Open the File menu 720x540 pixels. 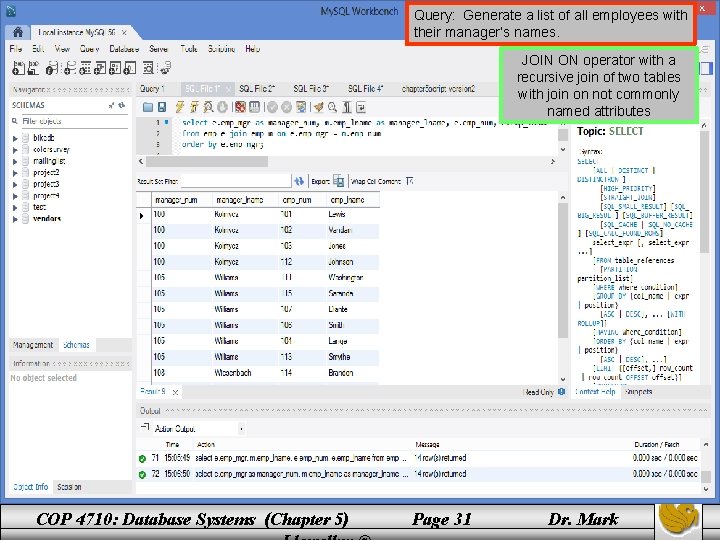pyautogui.click(x=16, y=49)
